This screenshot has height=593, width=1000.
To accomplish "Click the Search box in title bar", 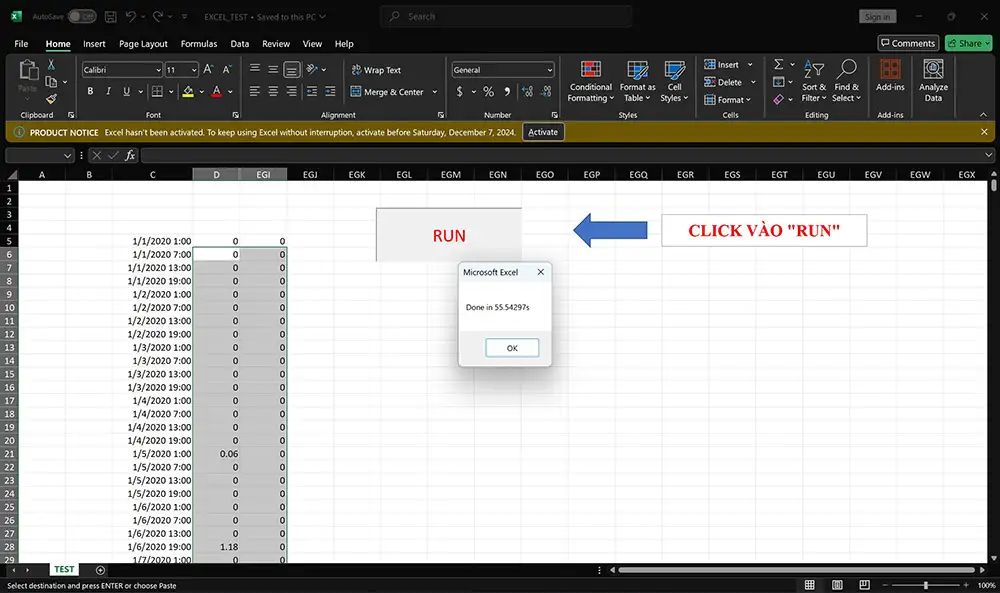I will (x=506, y=17).
